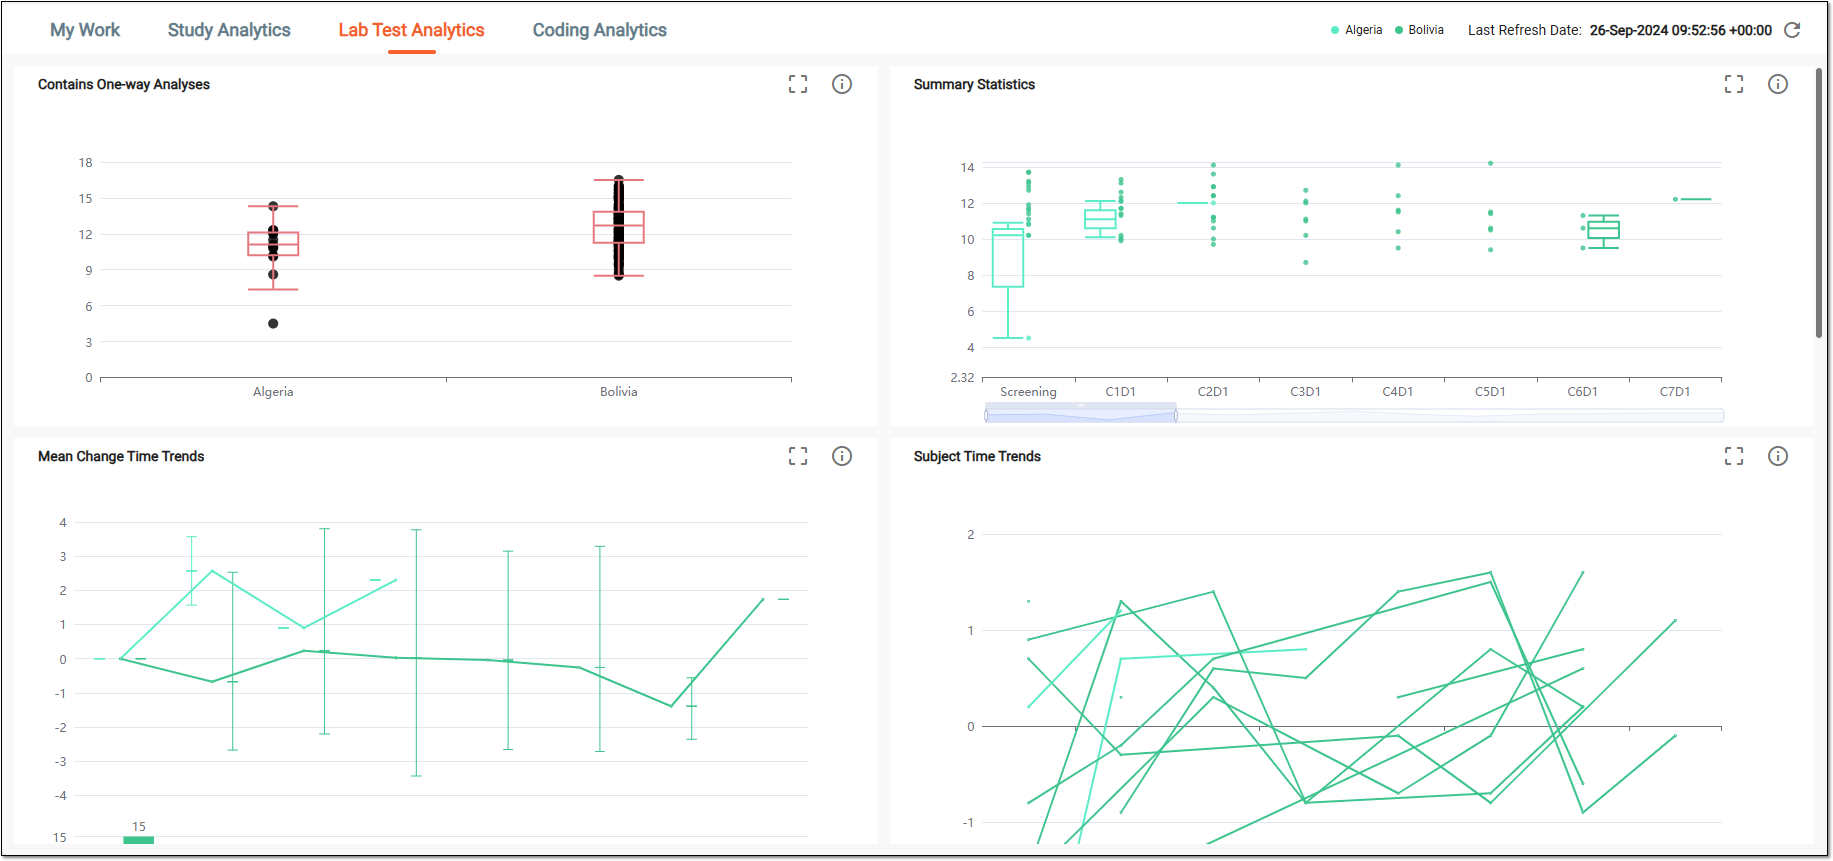Click the right handle of the zoom slider
Viewport: 1833px width, 861px height.
1176,415
